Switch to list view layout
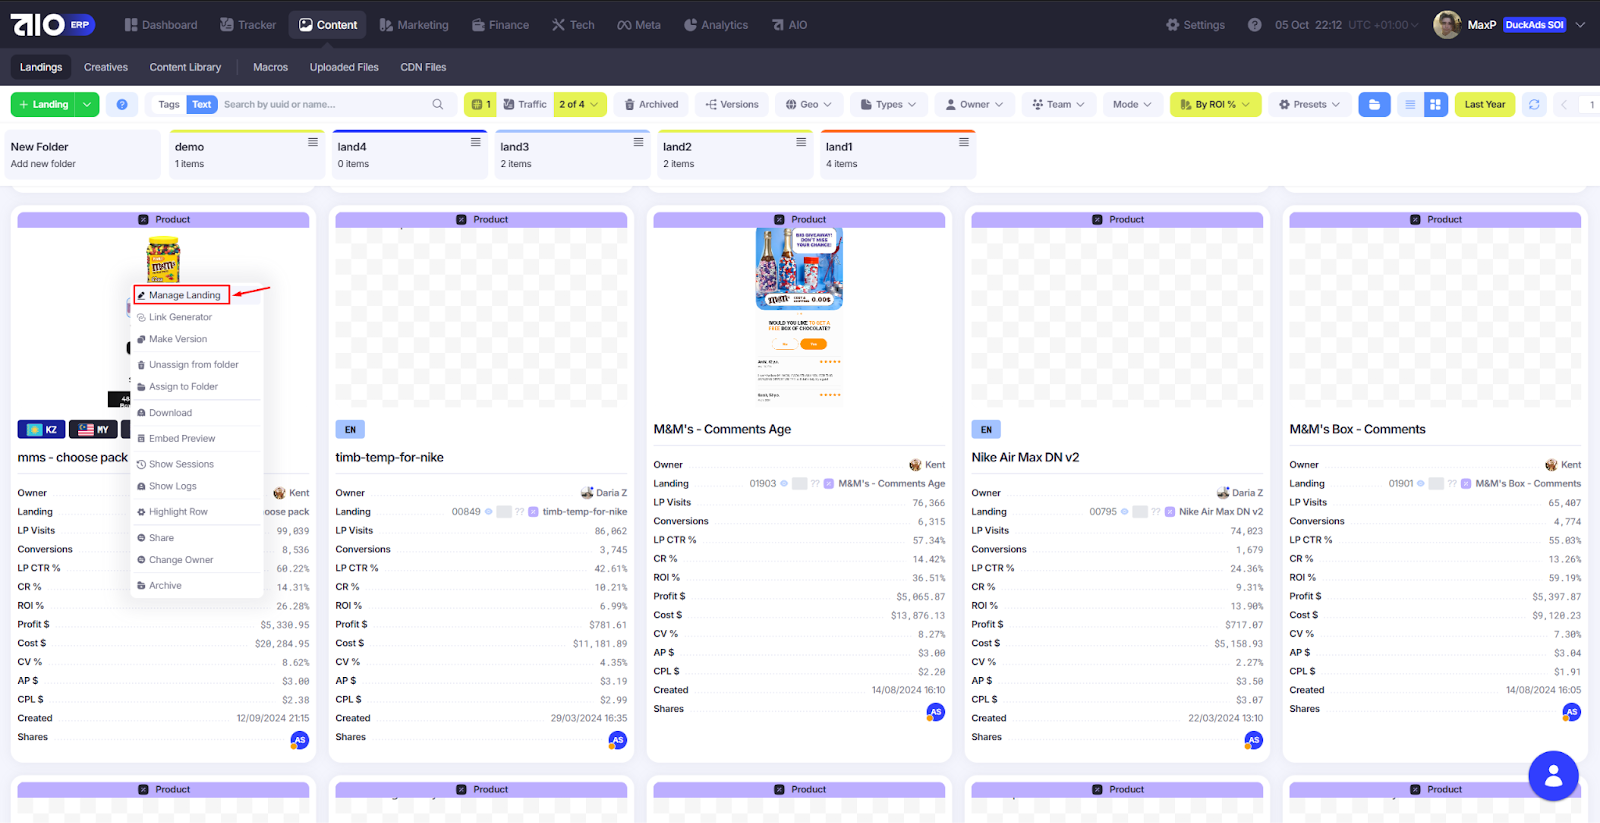The width and height of the screenshot is (1600, 823). (1410, 104)
